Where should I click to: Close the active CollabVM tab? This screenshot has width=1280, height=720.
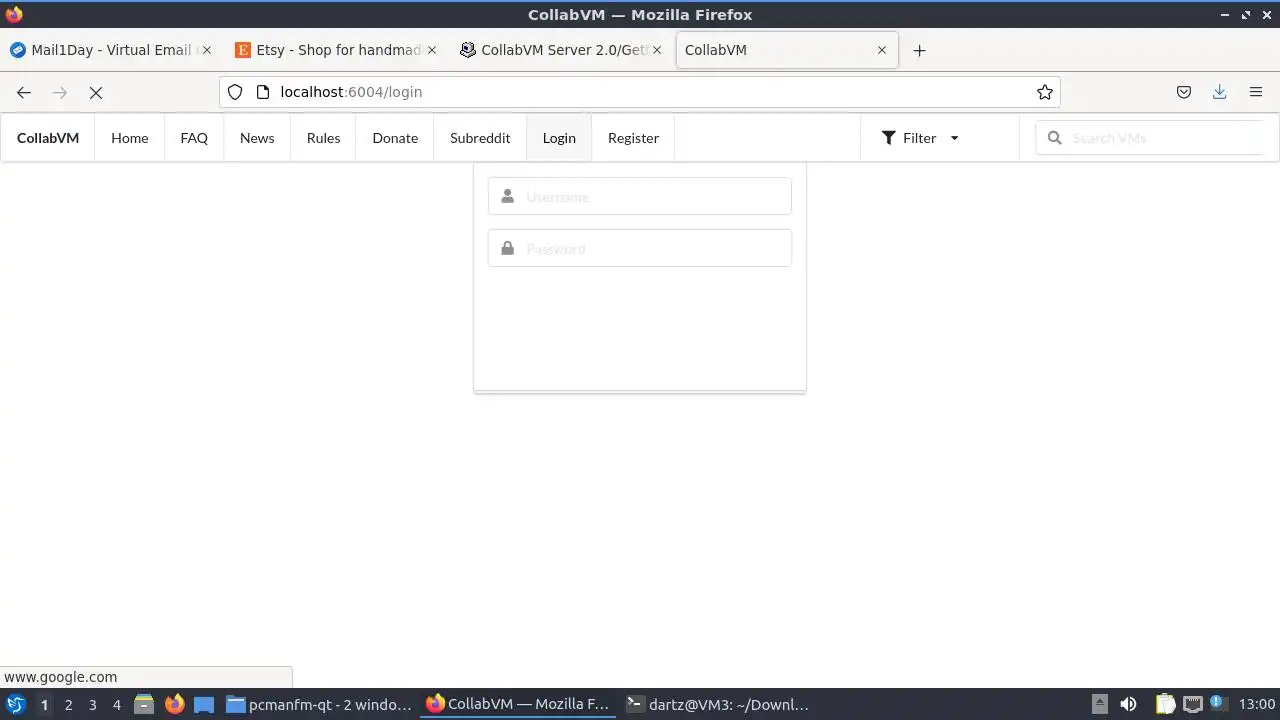(x=882, y=50)
